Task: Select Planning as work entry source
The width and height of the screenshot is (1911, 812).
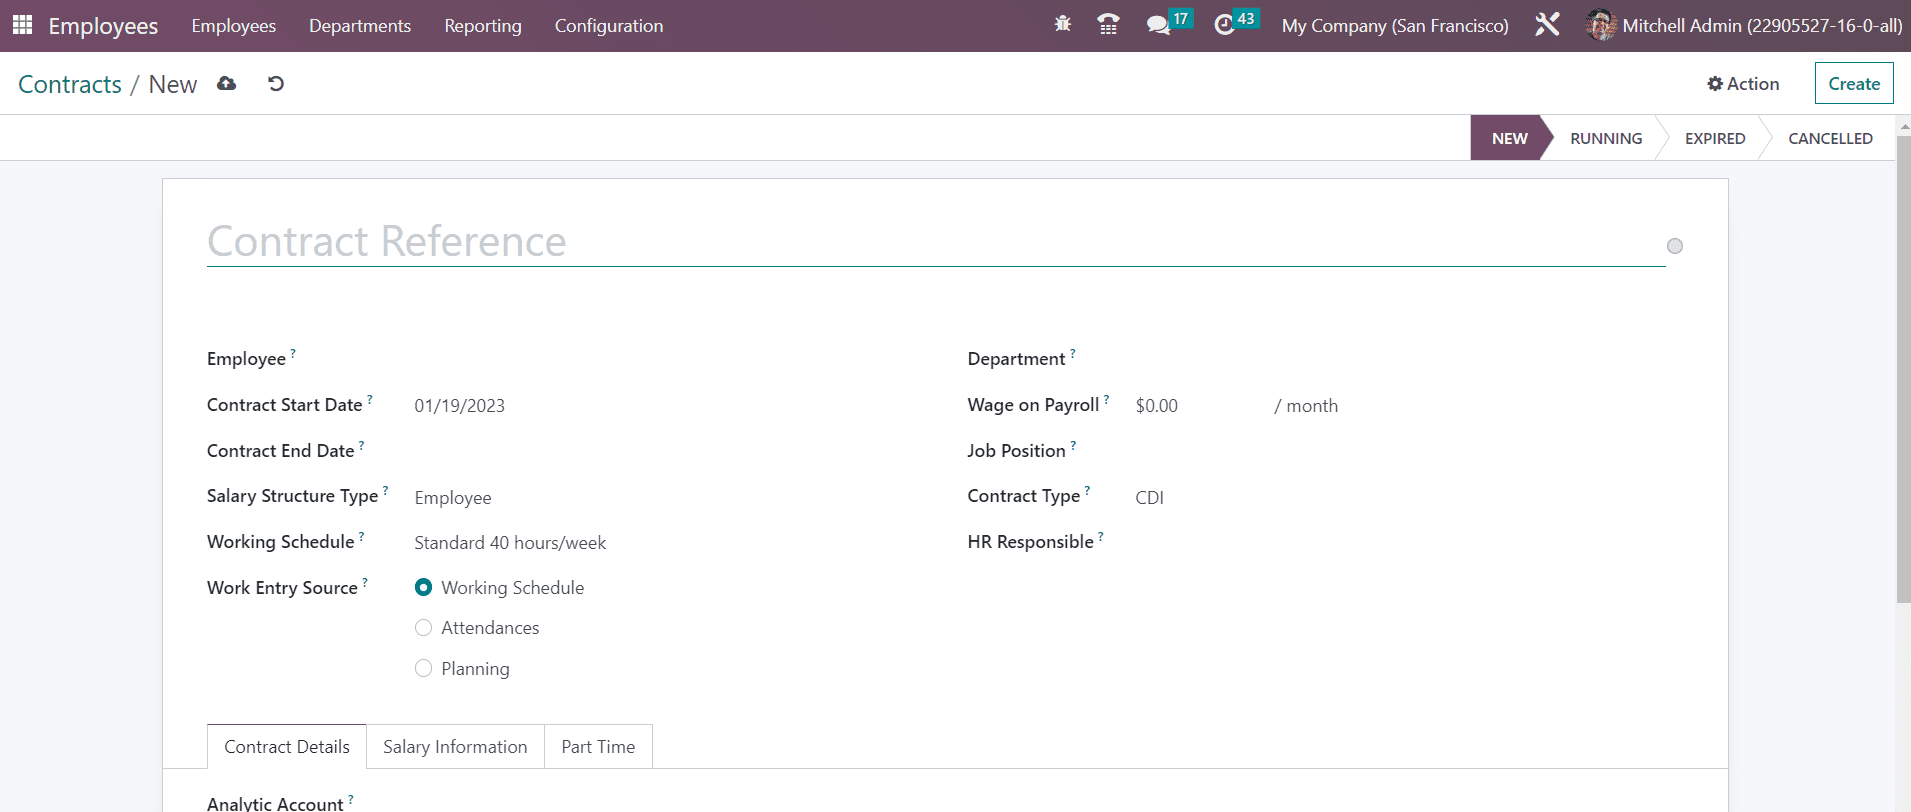Action: (424, 669)
